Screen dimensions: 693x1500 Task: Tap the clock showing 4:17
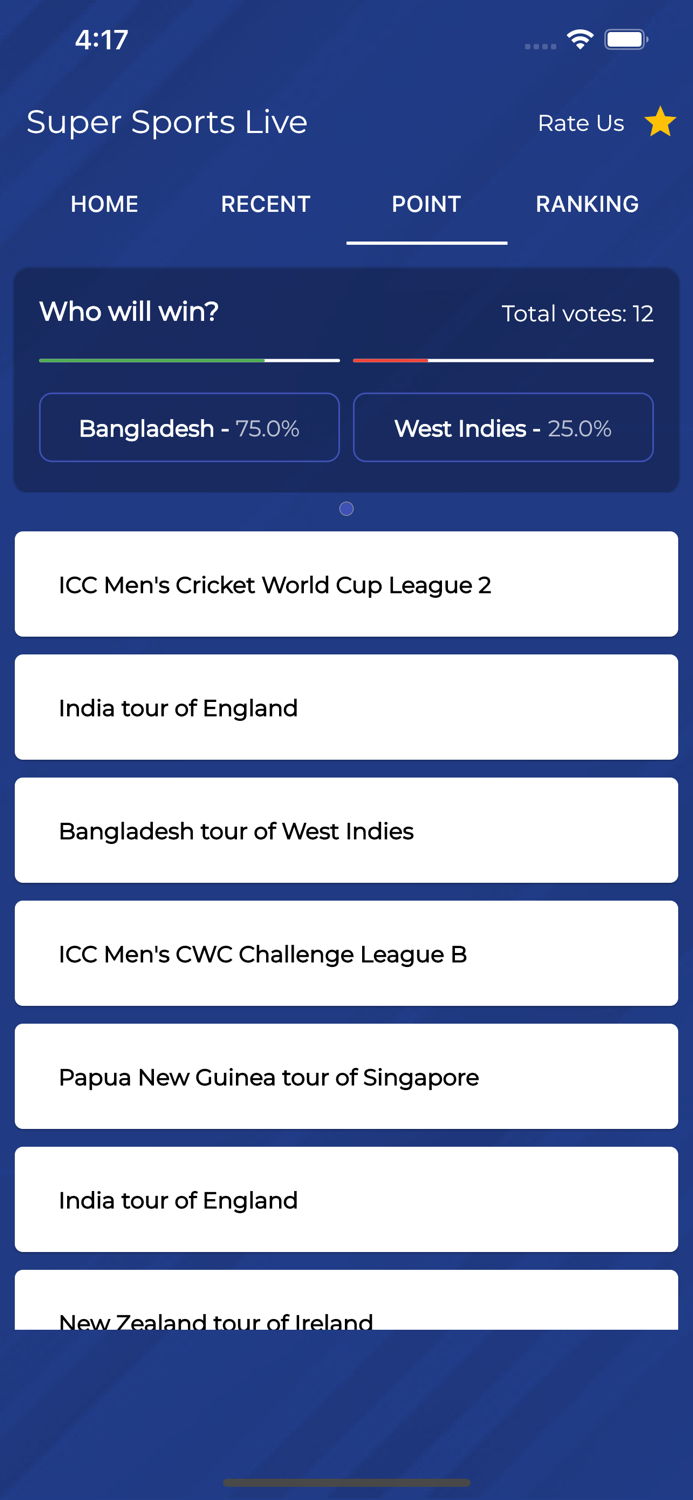click(102, 40)
